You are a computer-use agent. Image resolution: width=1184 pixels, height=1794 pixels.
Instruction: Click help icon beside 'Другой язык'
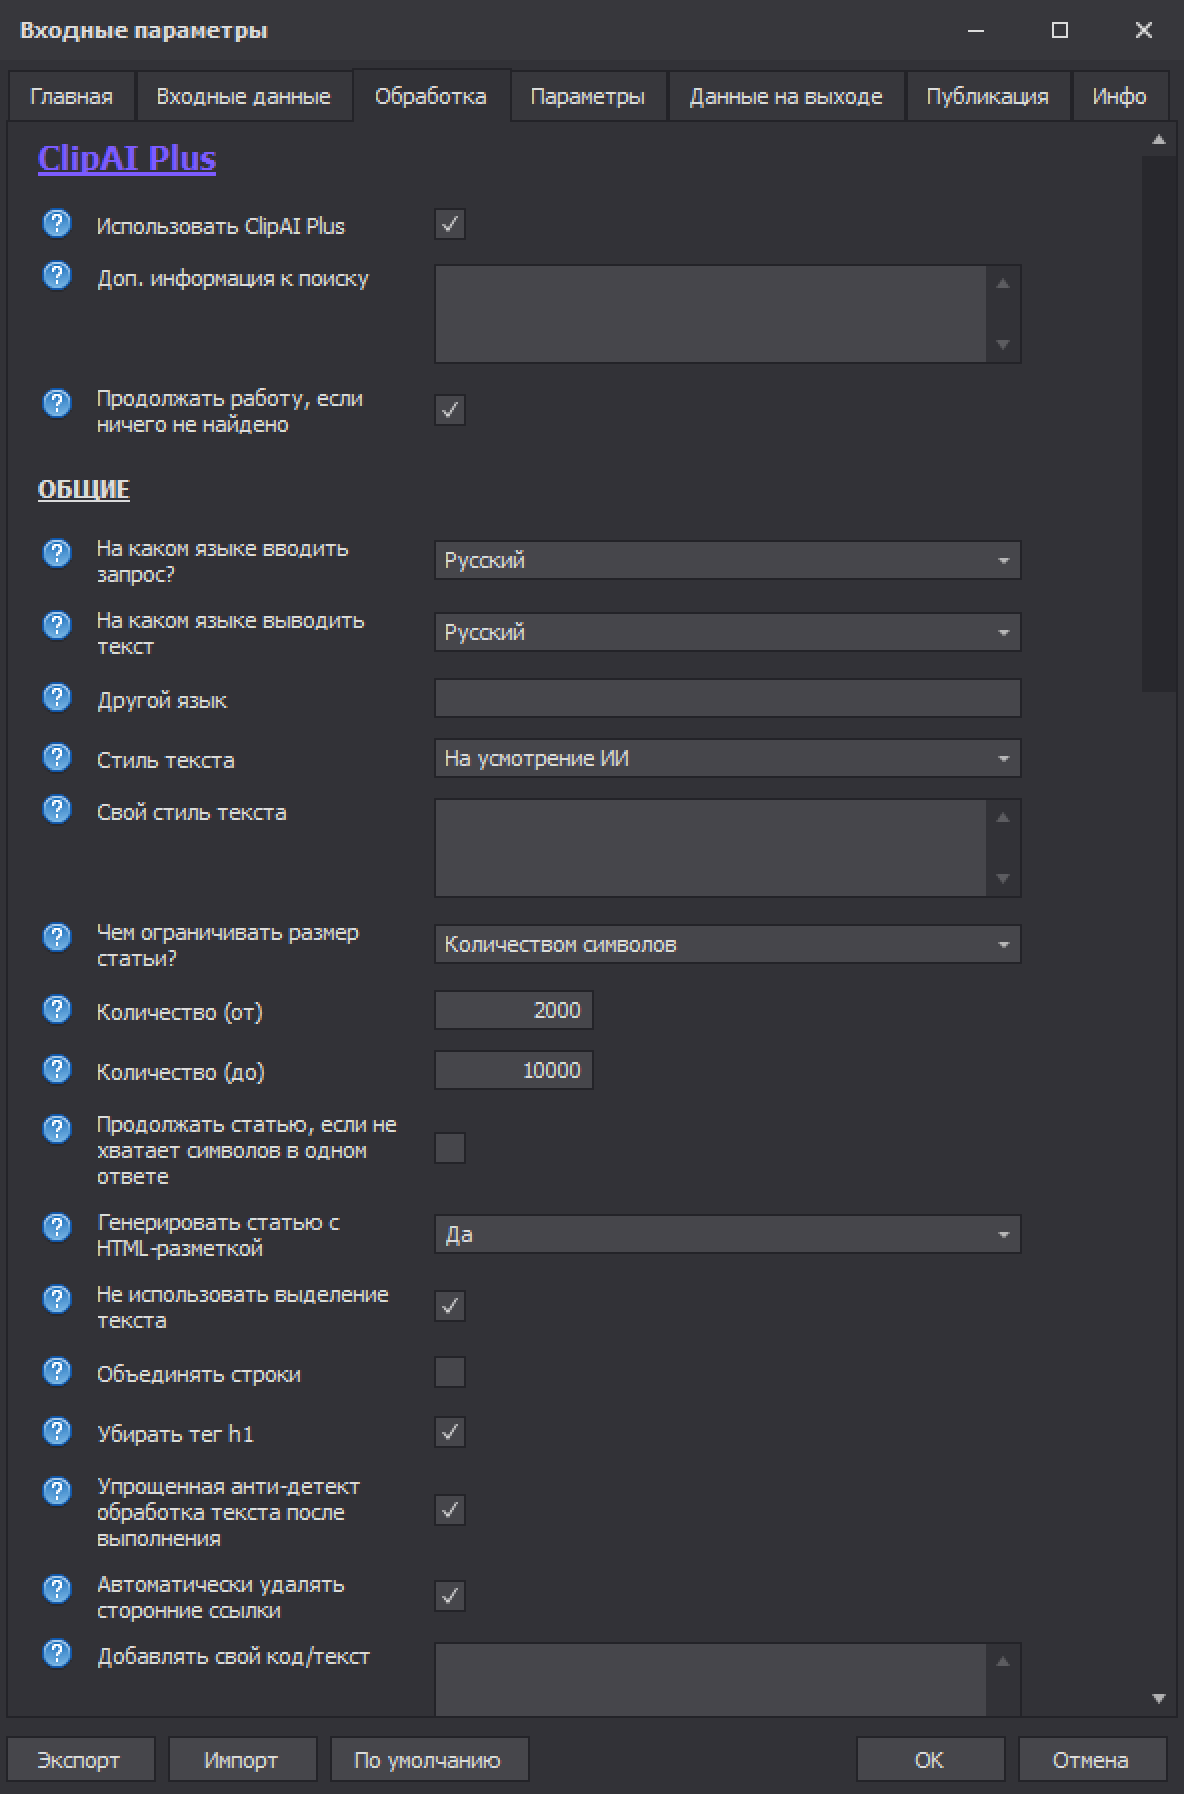click(x=57, y=697)
